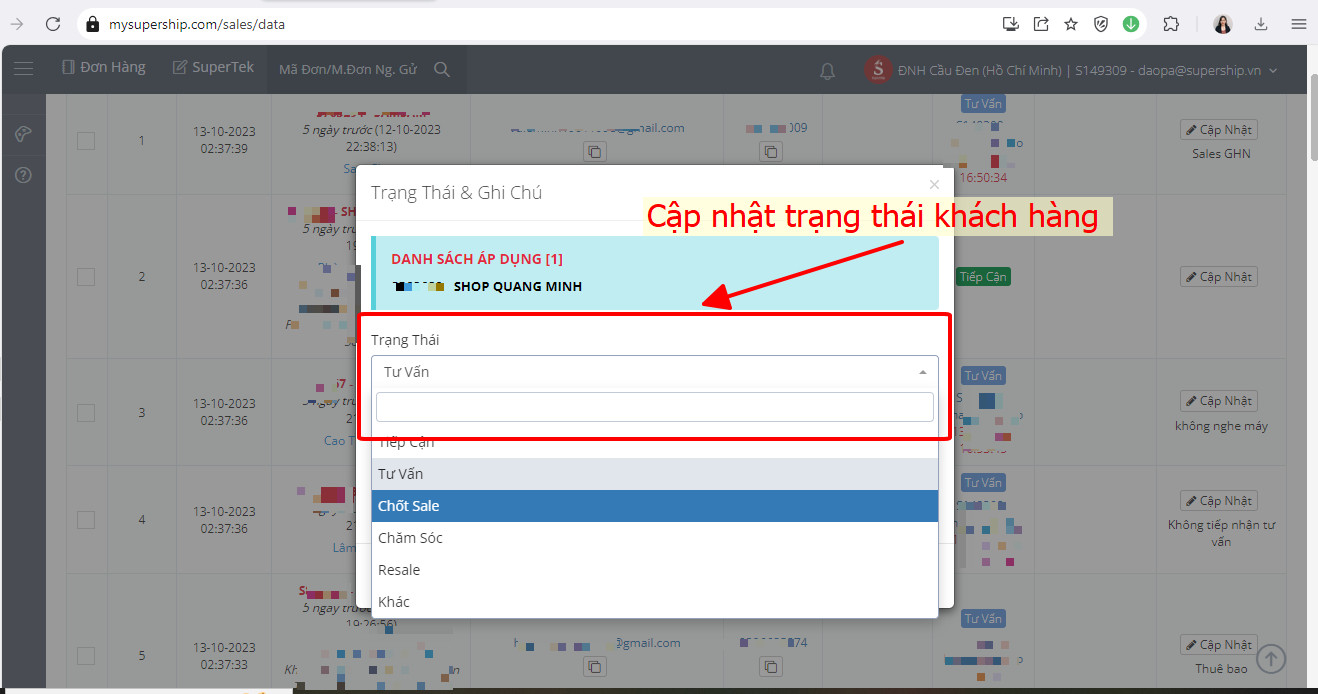Close the Trạng Thái & Ghi Chú dialog
The height and width of the screenshot is (694, 1318).
(x=934, y=184)
